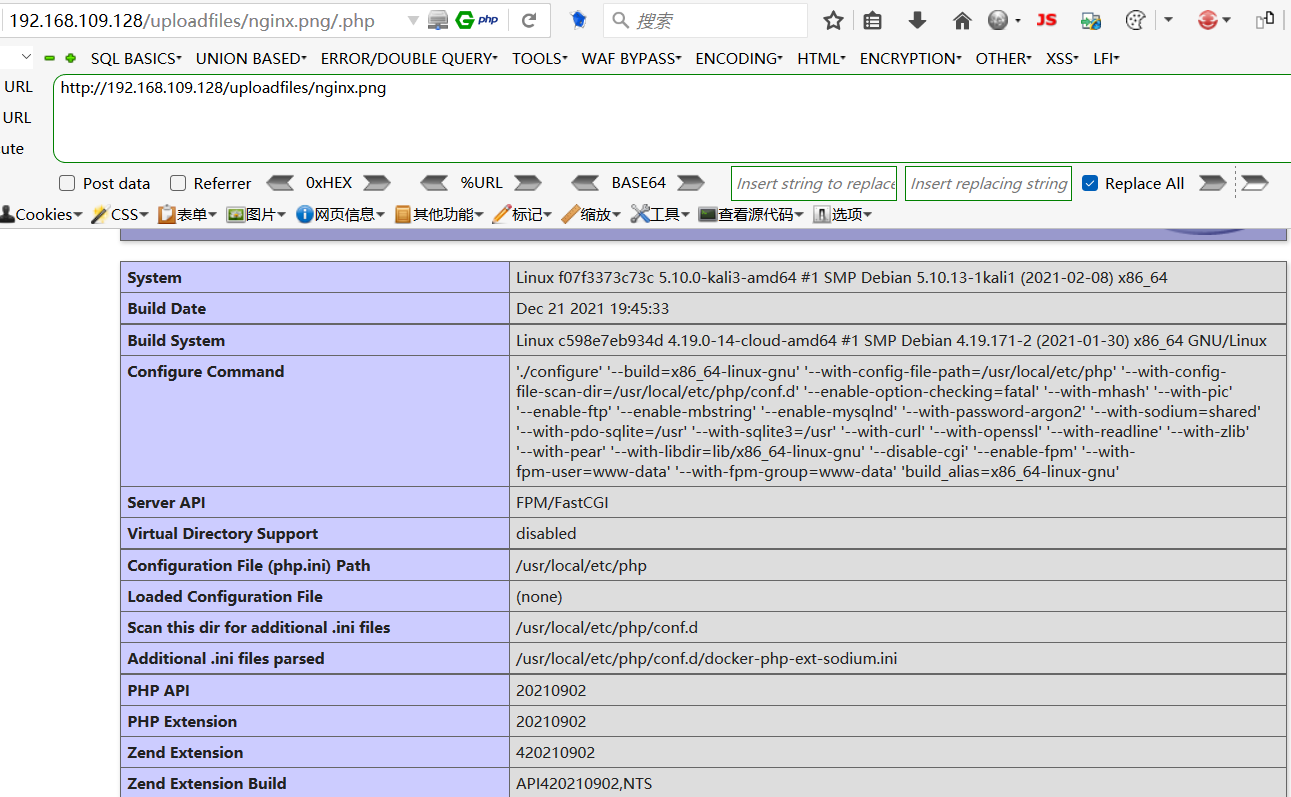This screenshot has height=797, width=1291.
Task: Click the left arrow beside 0xHEX
Action: [281, 183]
